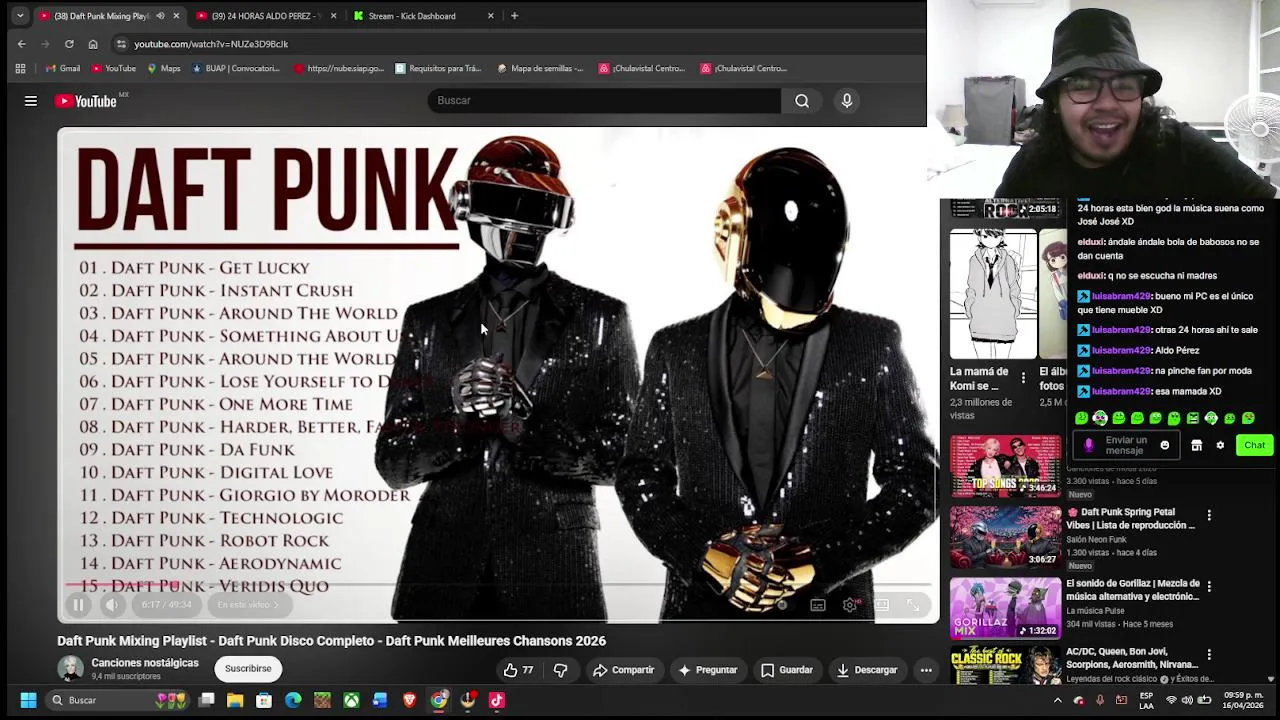Image resolution: width=1280 pixels, height=720 pixels.
Task: Open File Explorer from the taskbar
Action: pos(235,701)
